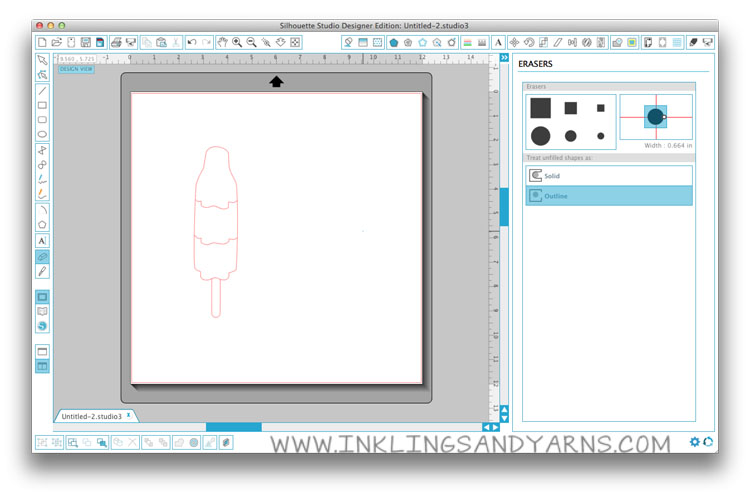Screen dimensions: 750x497
Task: Click the eraser width preview handle
Action: click(x=664, y=117)
